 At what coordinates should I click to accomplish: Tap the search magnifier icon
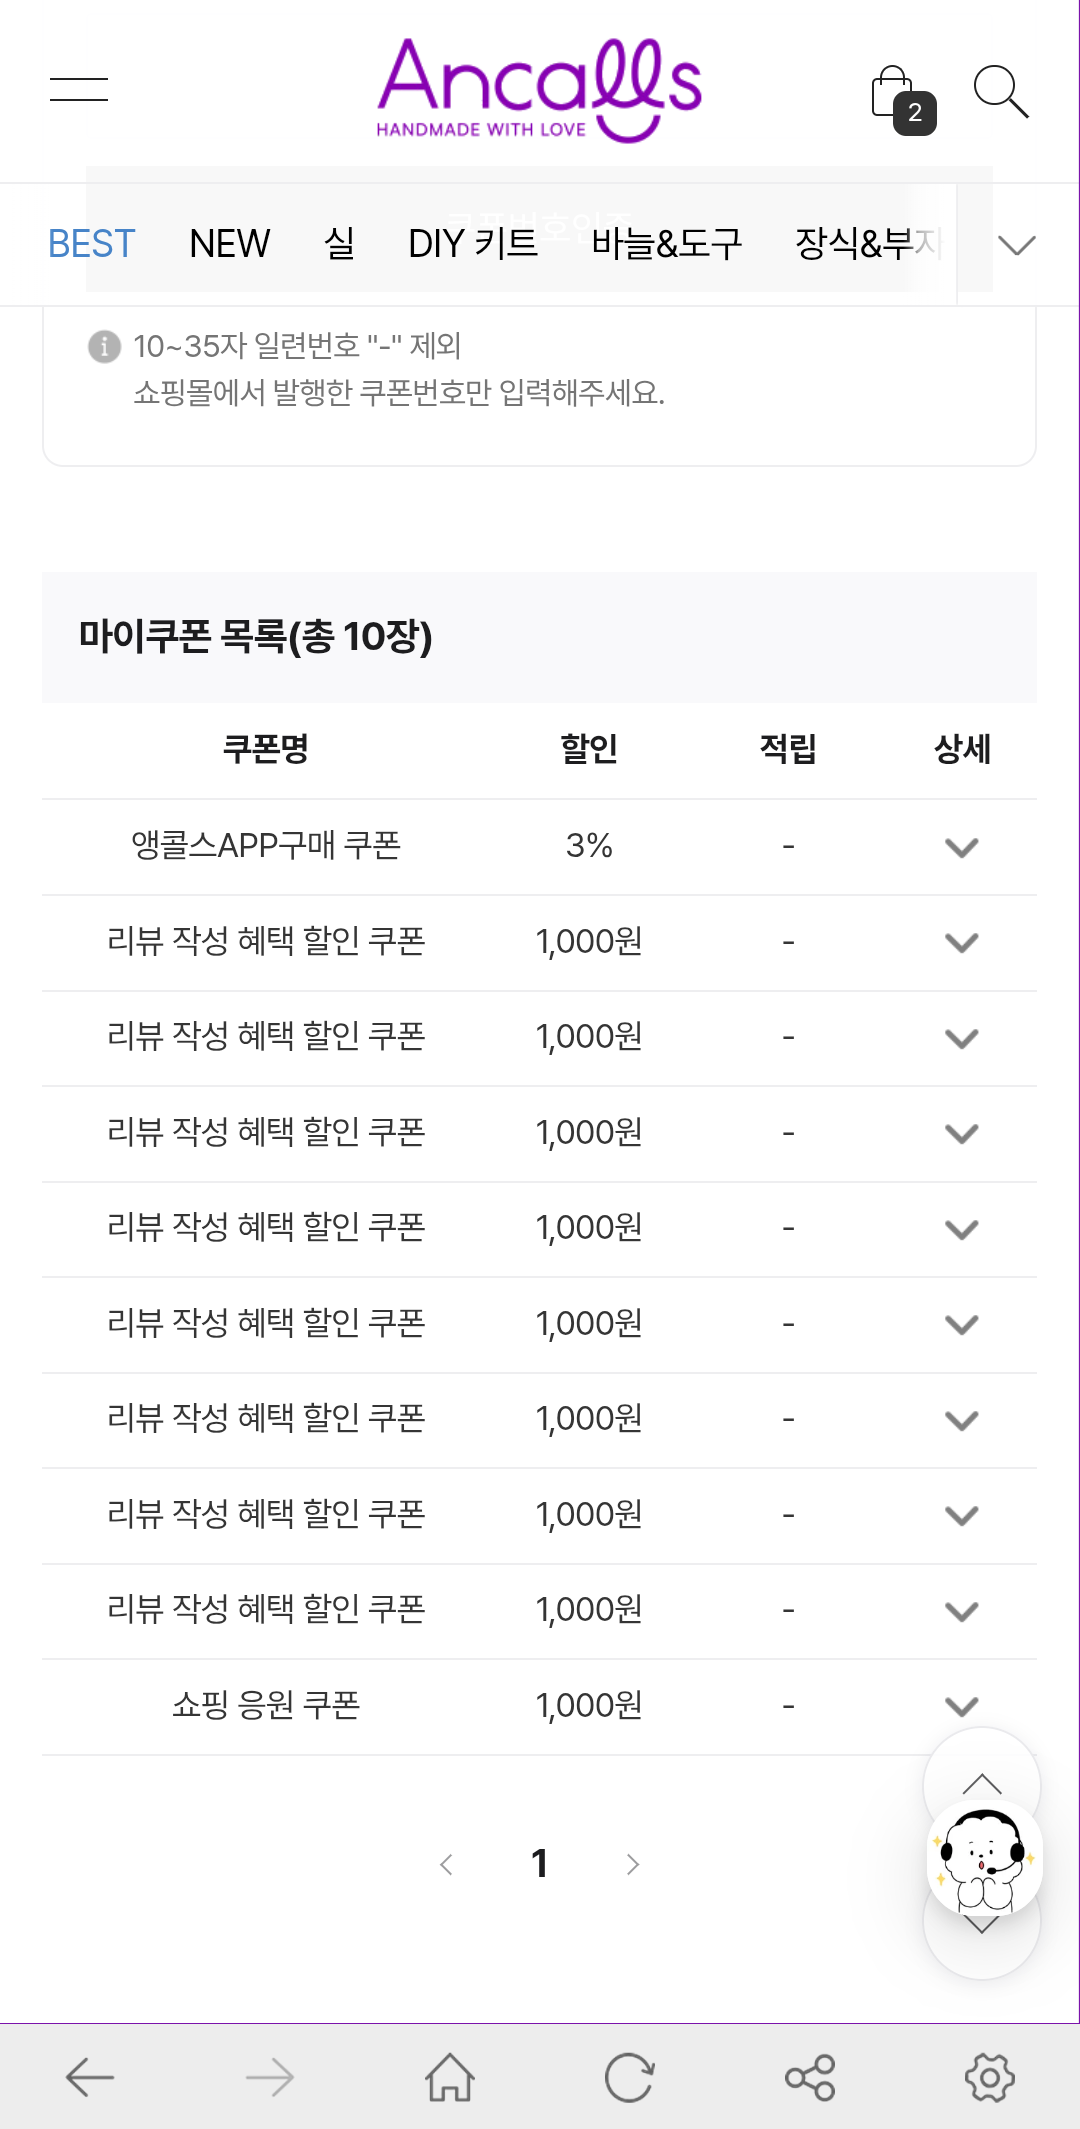tap(1000, 92)
